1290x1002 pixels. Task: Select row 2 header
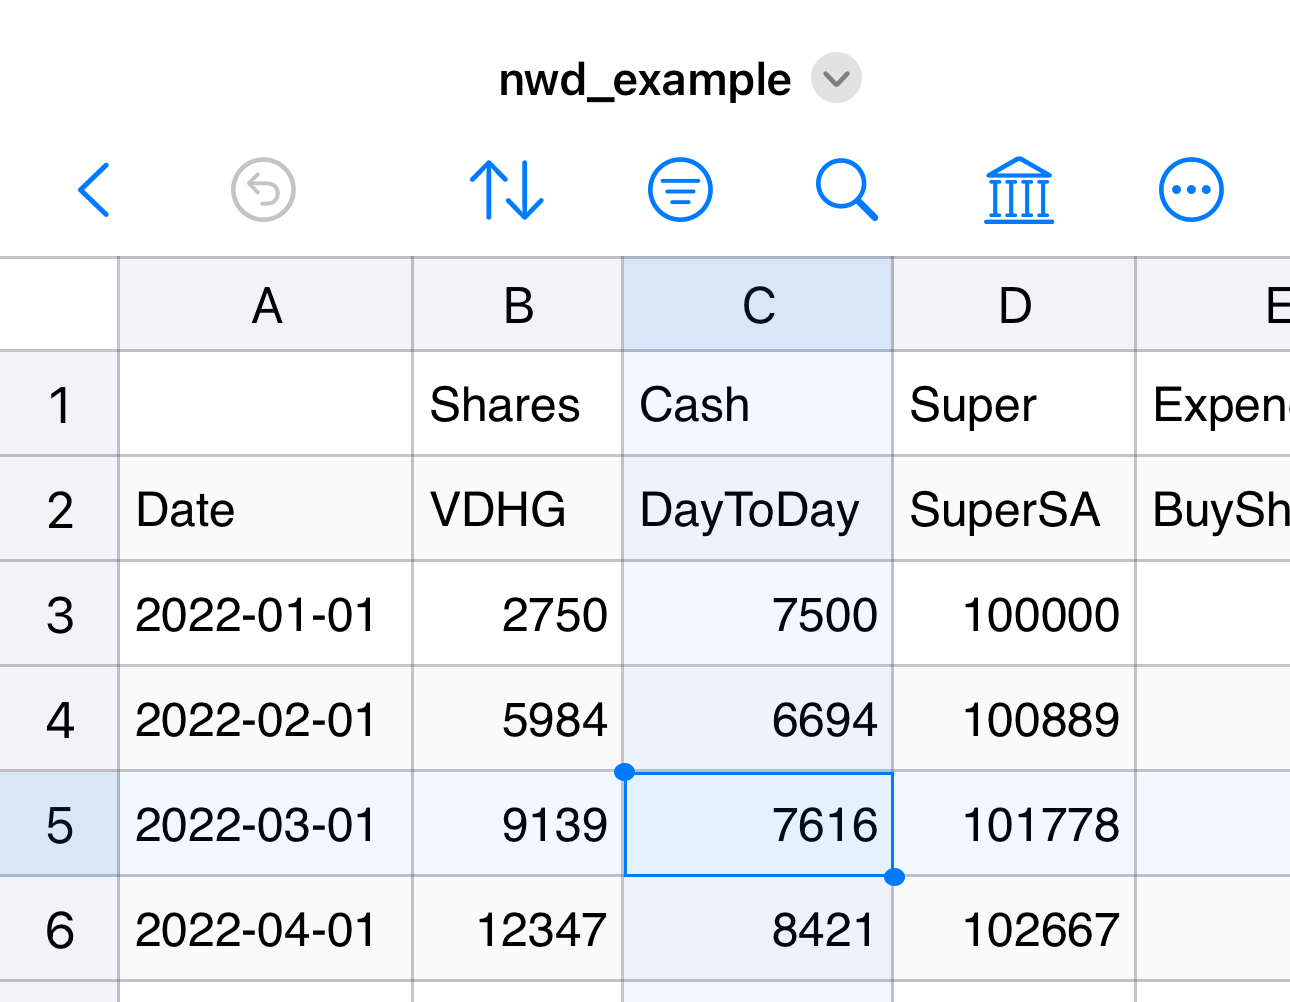(x=59, y=509)
